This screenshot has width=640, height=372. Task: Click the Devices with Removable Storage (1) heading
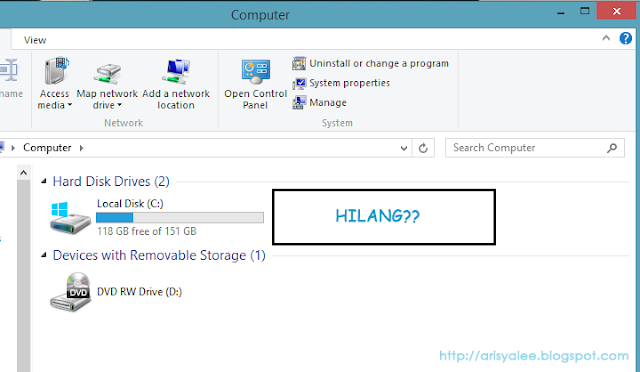point(159,255)
